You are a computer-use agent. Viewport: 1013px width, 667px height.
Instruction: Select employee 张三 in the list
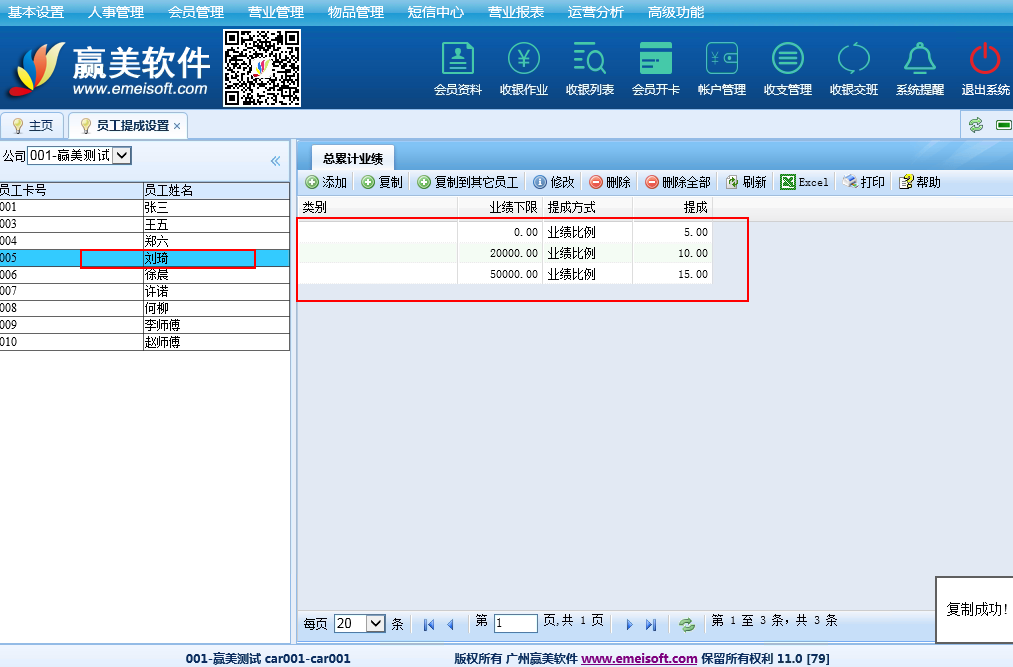(156, 208)
